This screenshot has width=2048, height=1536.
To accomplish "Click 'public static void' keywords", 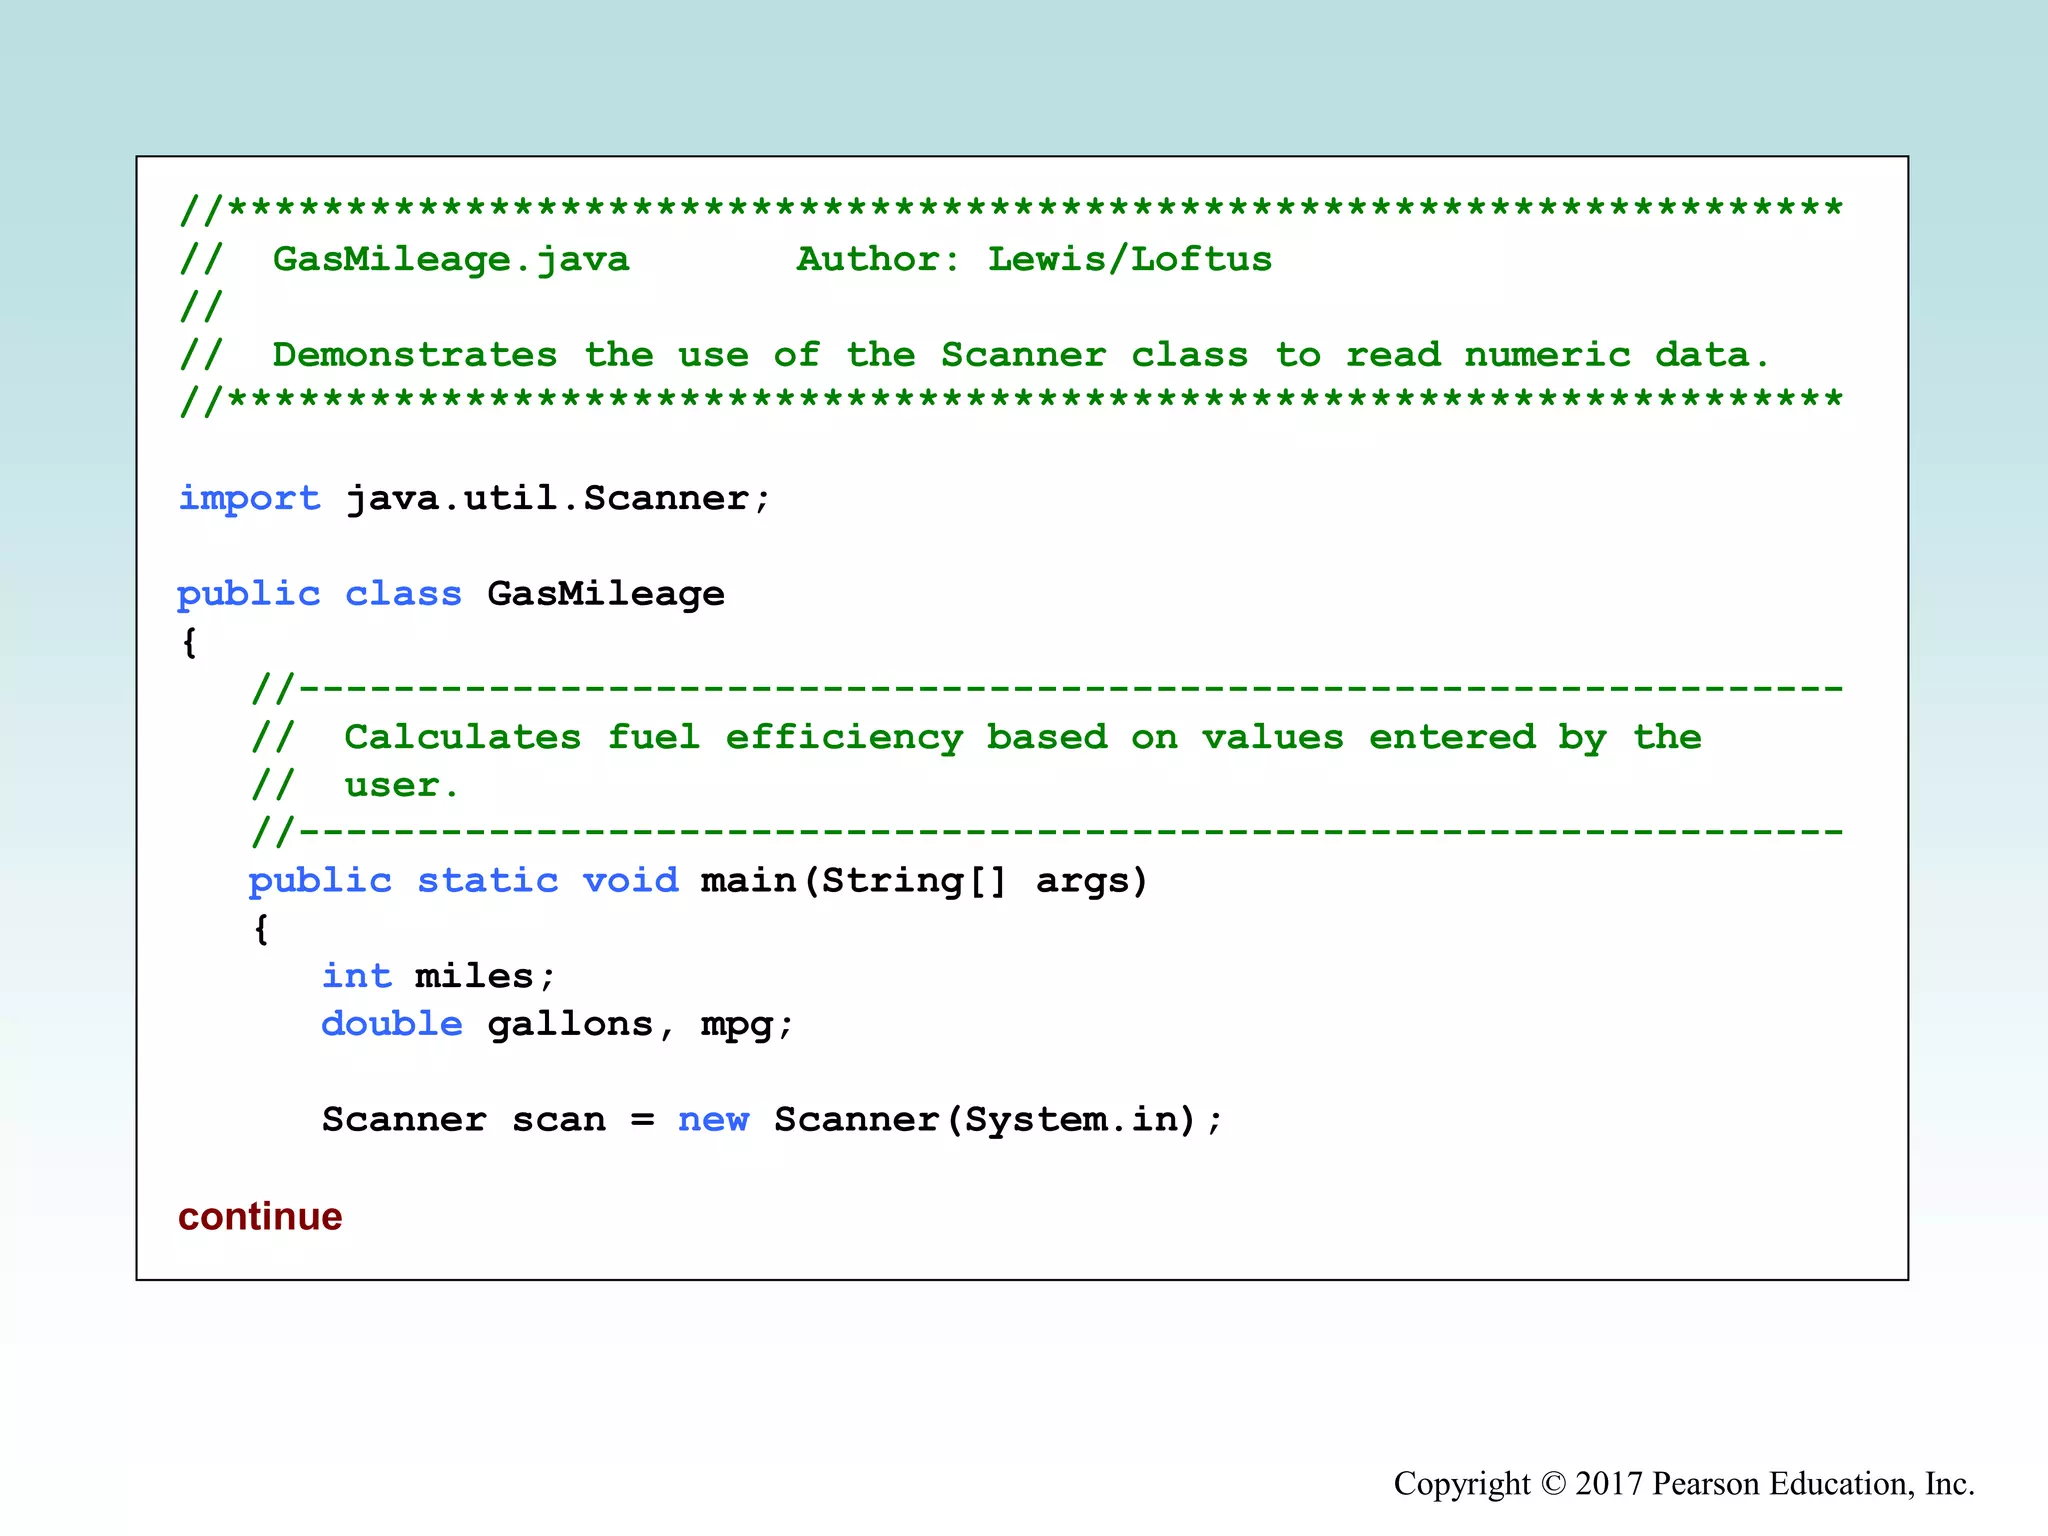I will click(x=463, y=881).
